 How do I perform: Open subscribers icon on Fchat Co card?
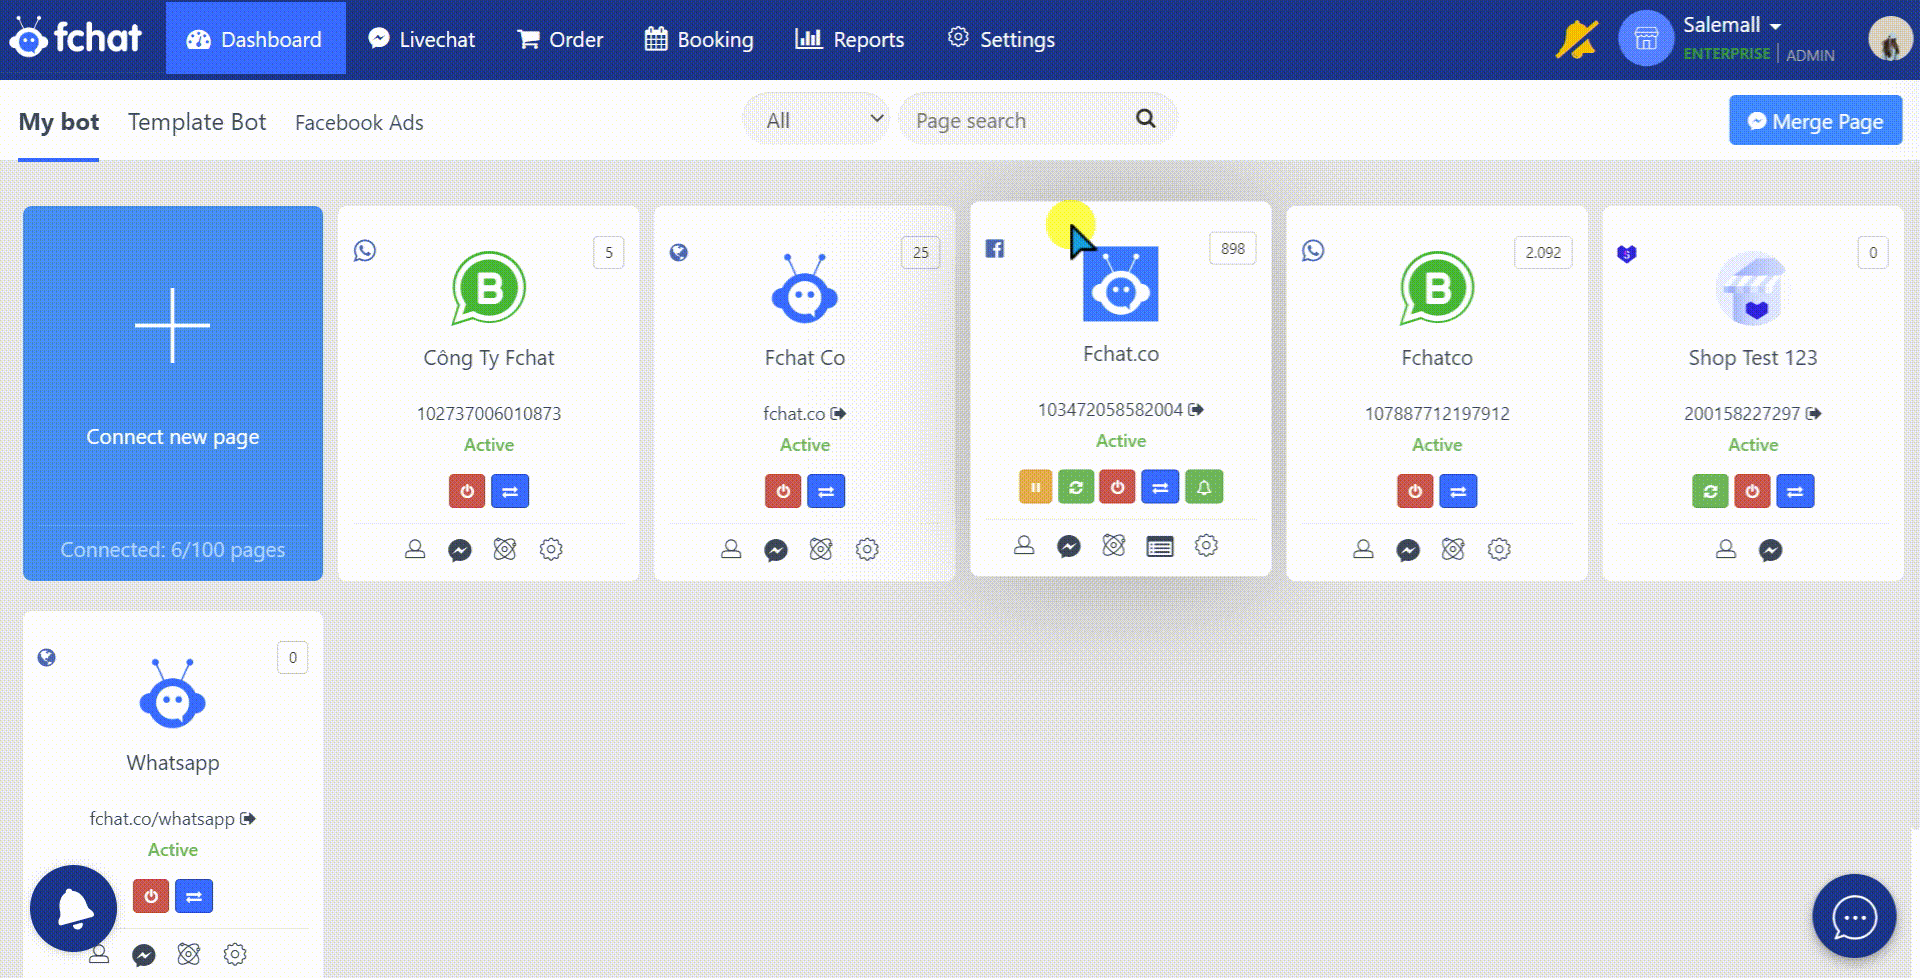[731, 549]
